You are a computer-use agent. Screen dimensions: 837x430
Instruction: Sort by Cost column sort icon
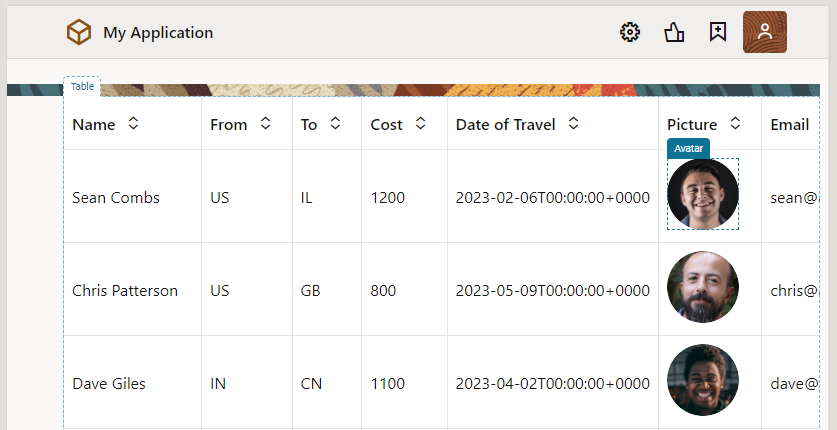point(421,124)
